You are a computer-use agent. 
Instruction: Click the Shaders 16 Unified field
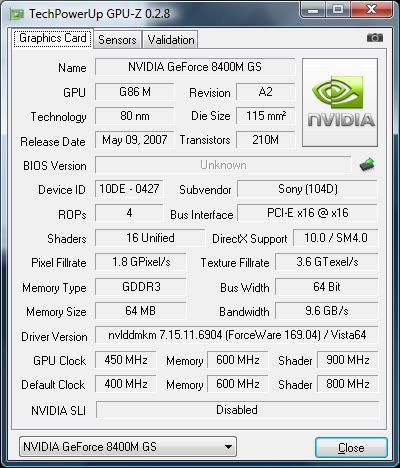point(150,238)
